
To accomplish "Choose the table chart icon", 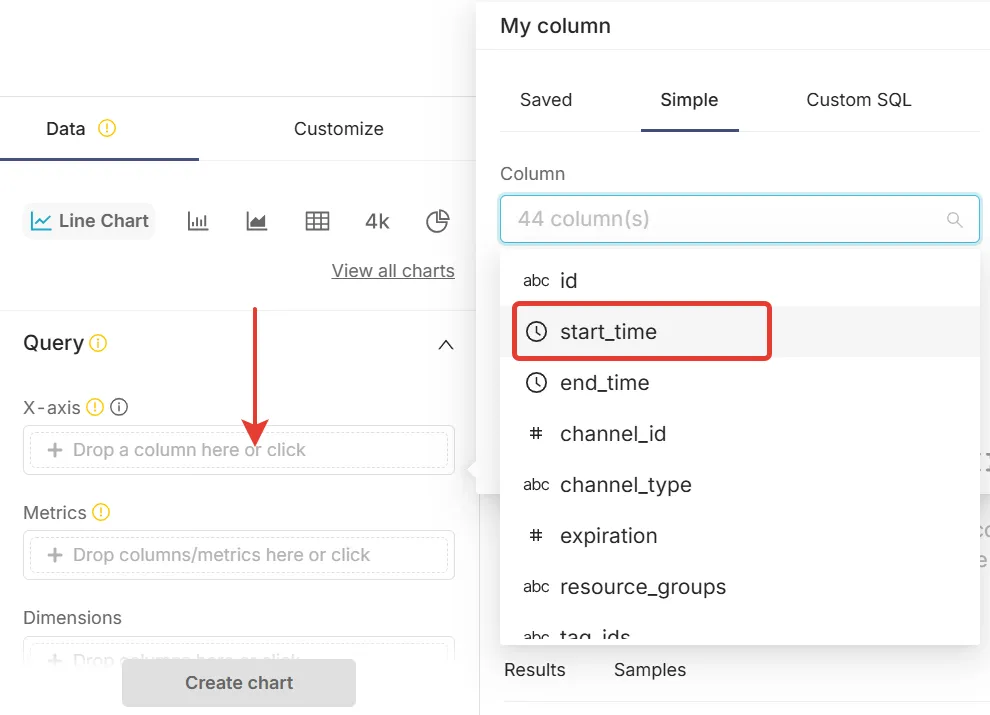I will [317, 221].
